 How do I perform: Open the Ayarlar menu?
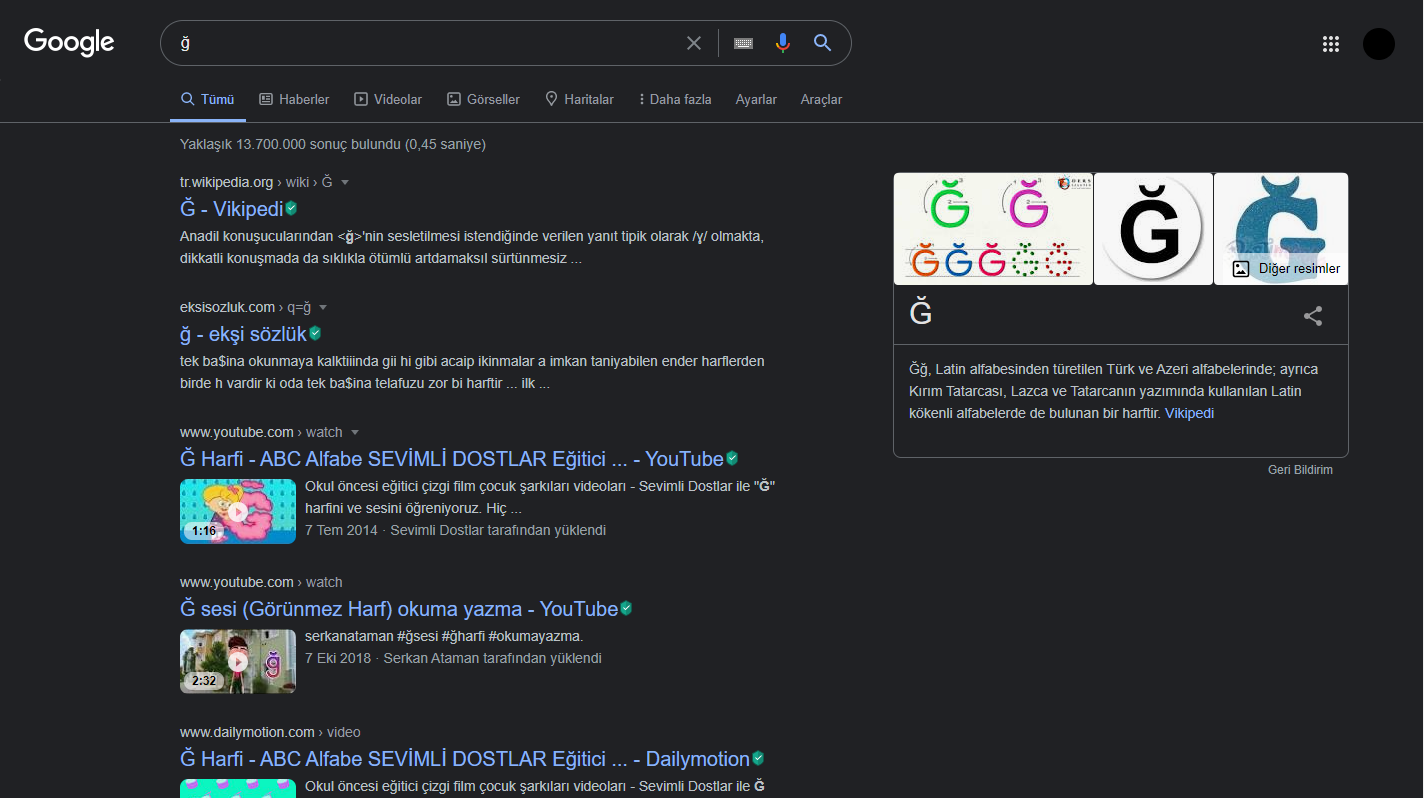click(x=756, y=99)
